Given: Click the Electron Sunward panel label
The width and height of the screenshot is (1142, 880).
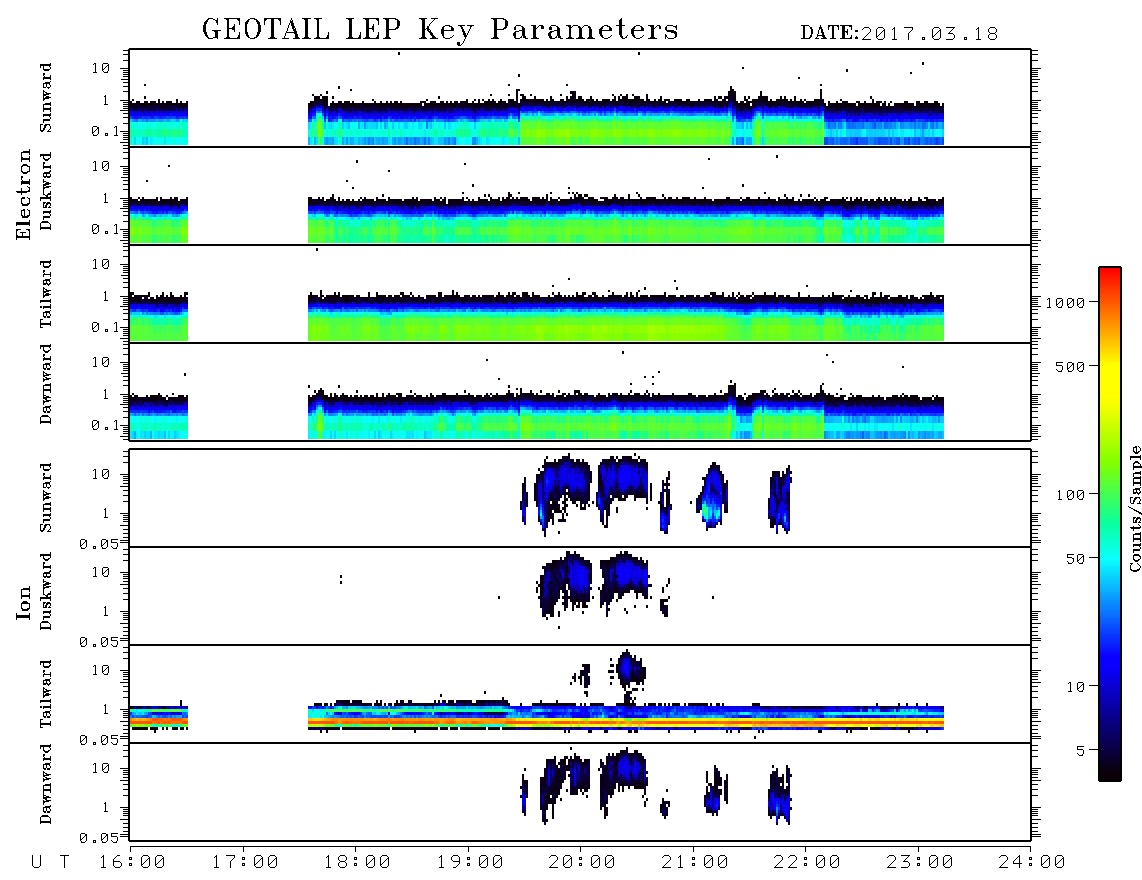Looking at the screenshot, I should pos(45,98).
